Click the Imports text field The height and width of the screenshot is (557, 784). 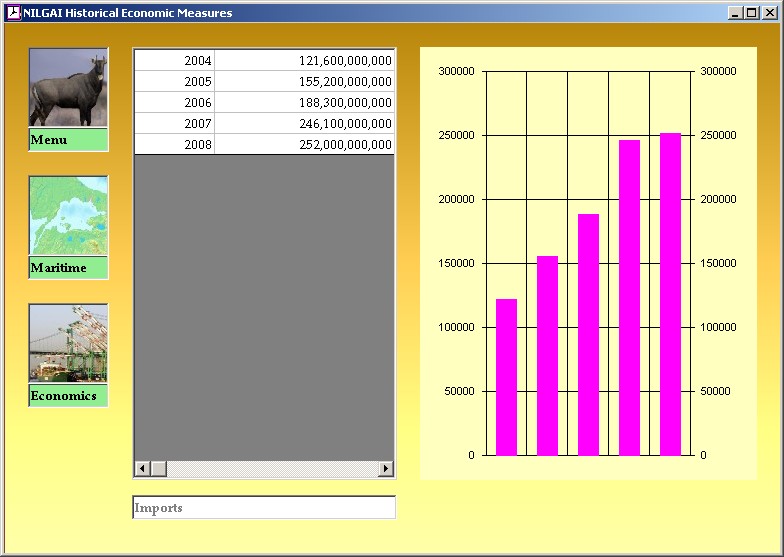264,508
